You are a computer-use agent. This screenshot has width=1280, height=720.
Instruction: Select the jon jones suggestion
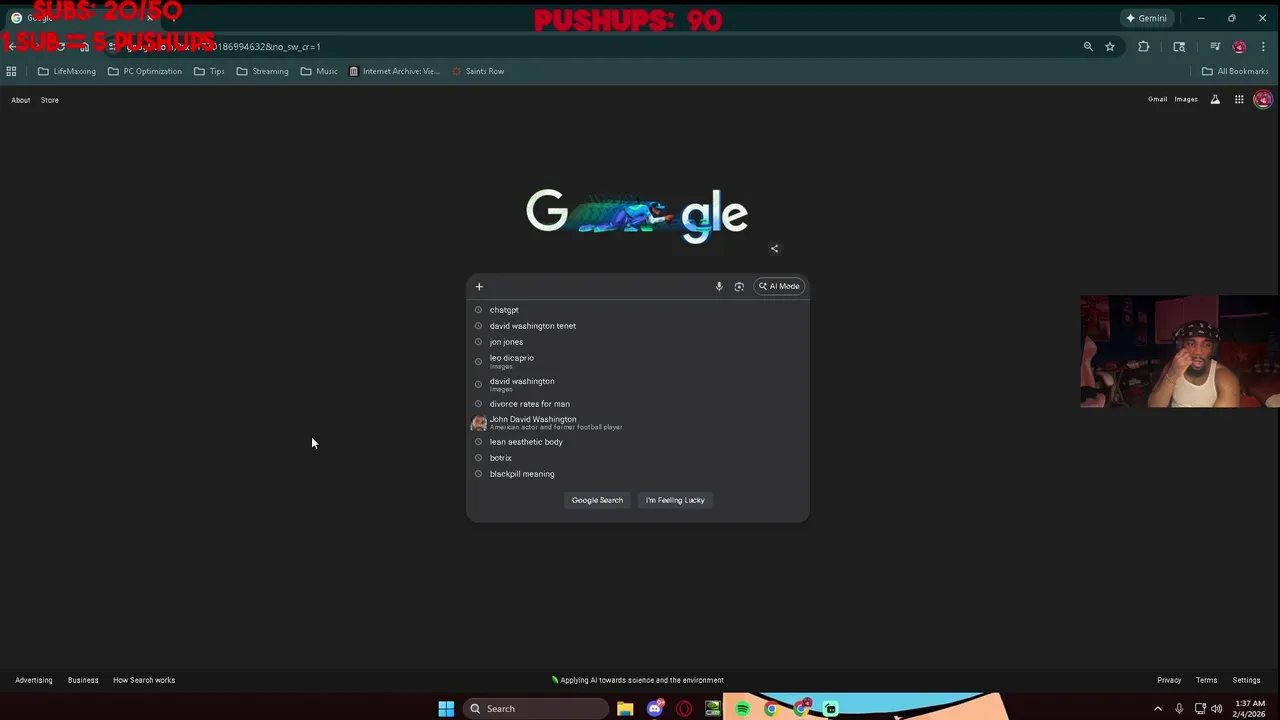coord(638,342)
